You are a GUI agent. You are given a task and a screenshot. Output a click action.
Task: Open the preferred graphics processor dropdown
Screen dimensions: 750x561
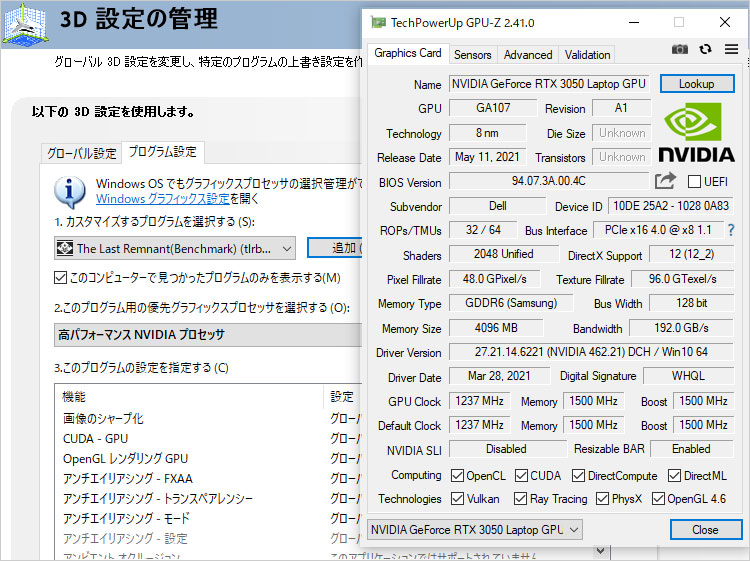(x=208, y=334)
